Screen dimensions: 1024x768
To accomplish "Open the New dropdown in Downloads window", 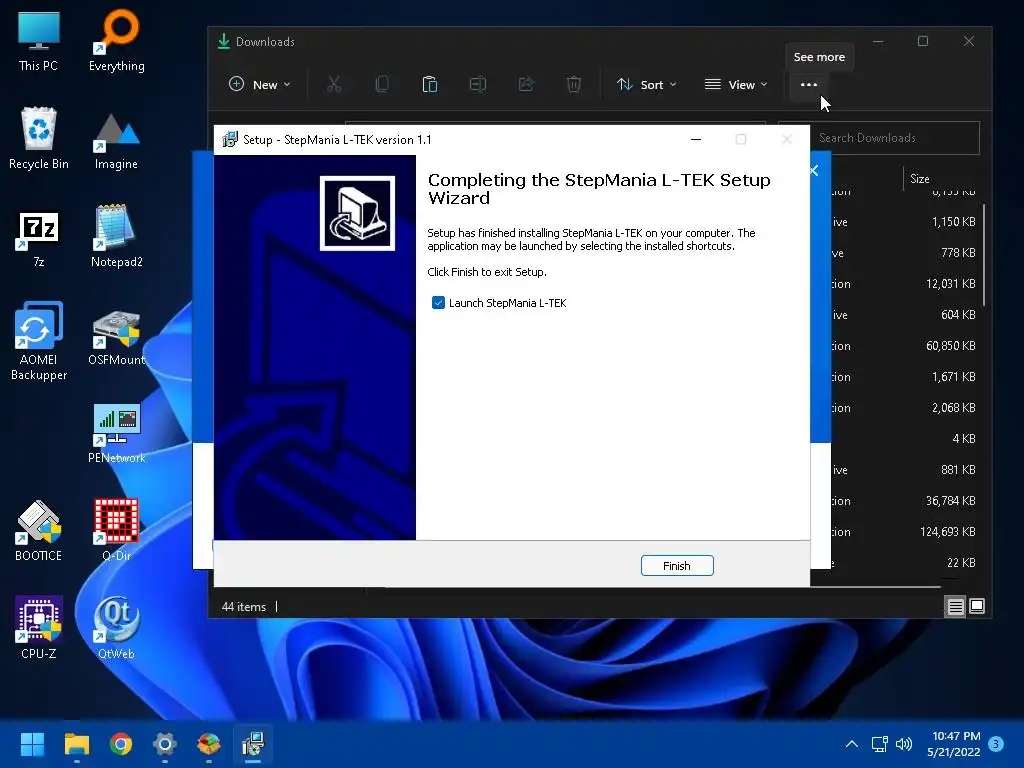I will coord(259,84).
